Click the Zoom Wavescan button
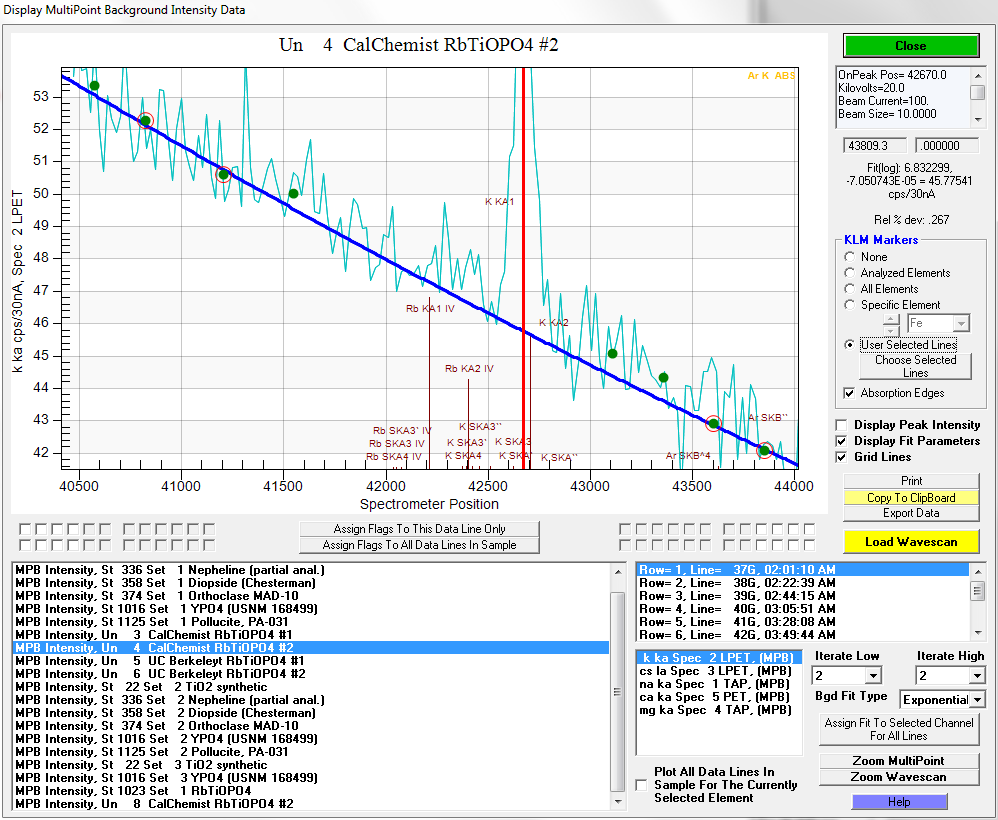The height and width of the screenshot is (820, 998). [x=898, y=777]
